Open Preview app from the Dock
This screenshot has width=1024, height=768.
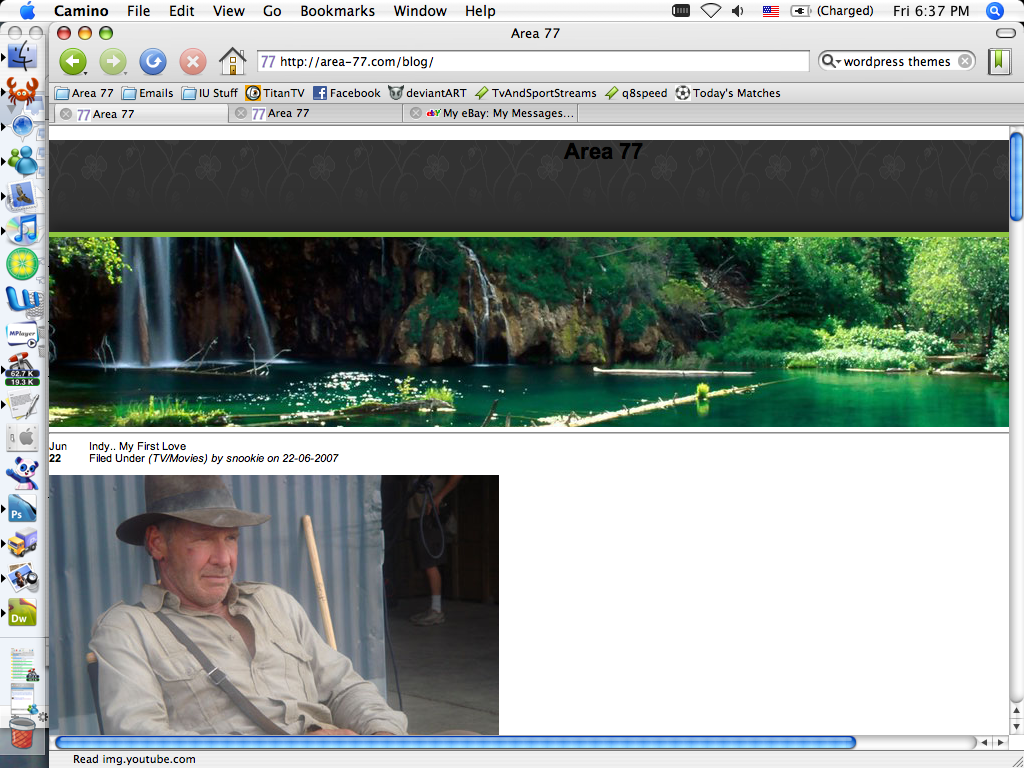tap(23, 578)
